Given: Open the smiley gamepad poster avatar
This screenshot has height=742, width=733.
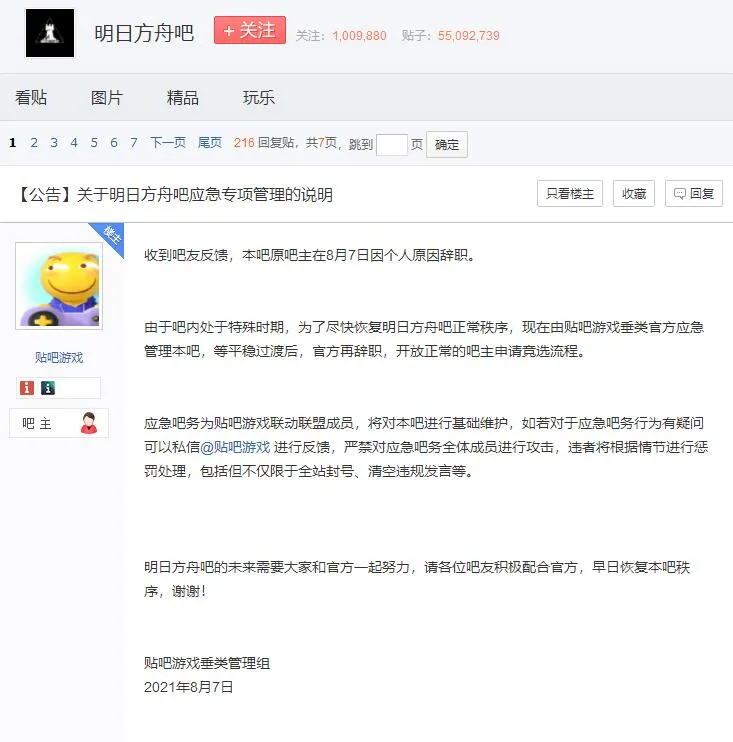Looking at the screenshot, I should pyautogui.click(x=59, y=286).
